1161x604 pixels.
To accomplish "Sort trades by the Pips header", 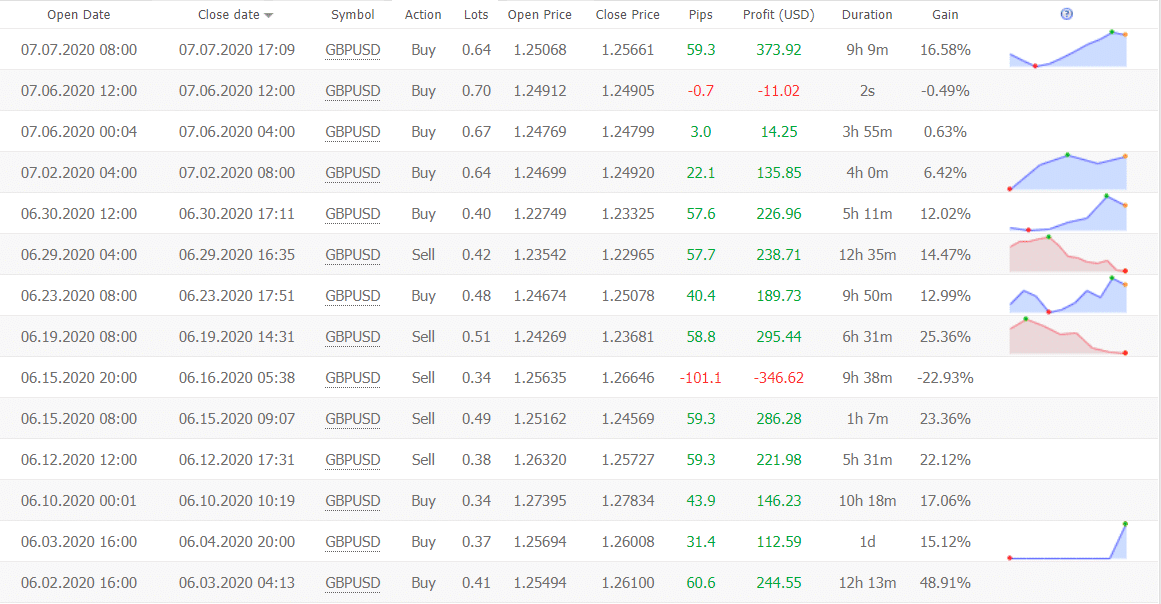I will (700, 15).
